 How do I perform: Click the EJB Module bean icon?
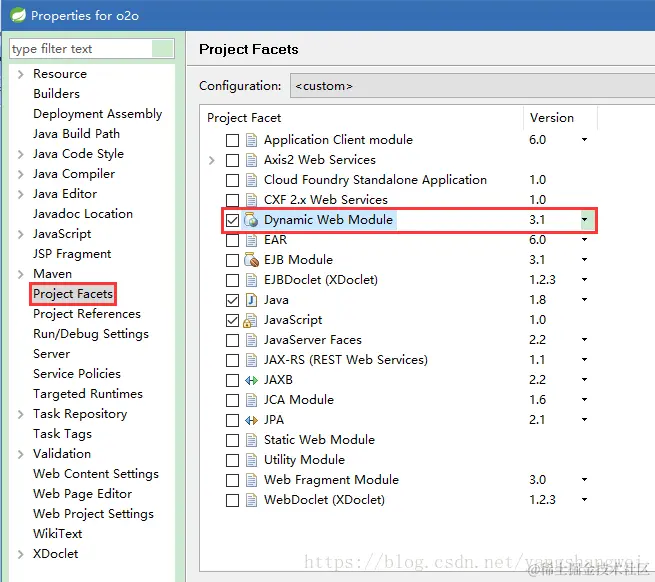251,260
